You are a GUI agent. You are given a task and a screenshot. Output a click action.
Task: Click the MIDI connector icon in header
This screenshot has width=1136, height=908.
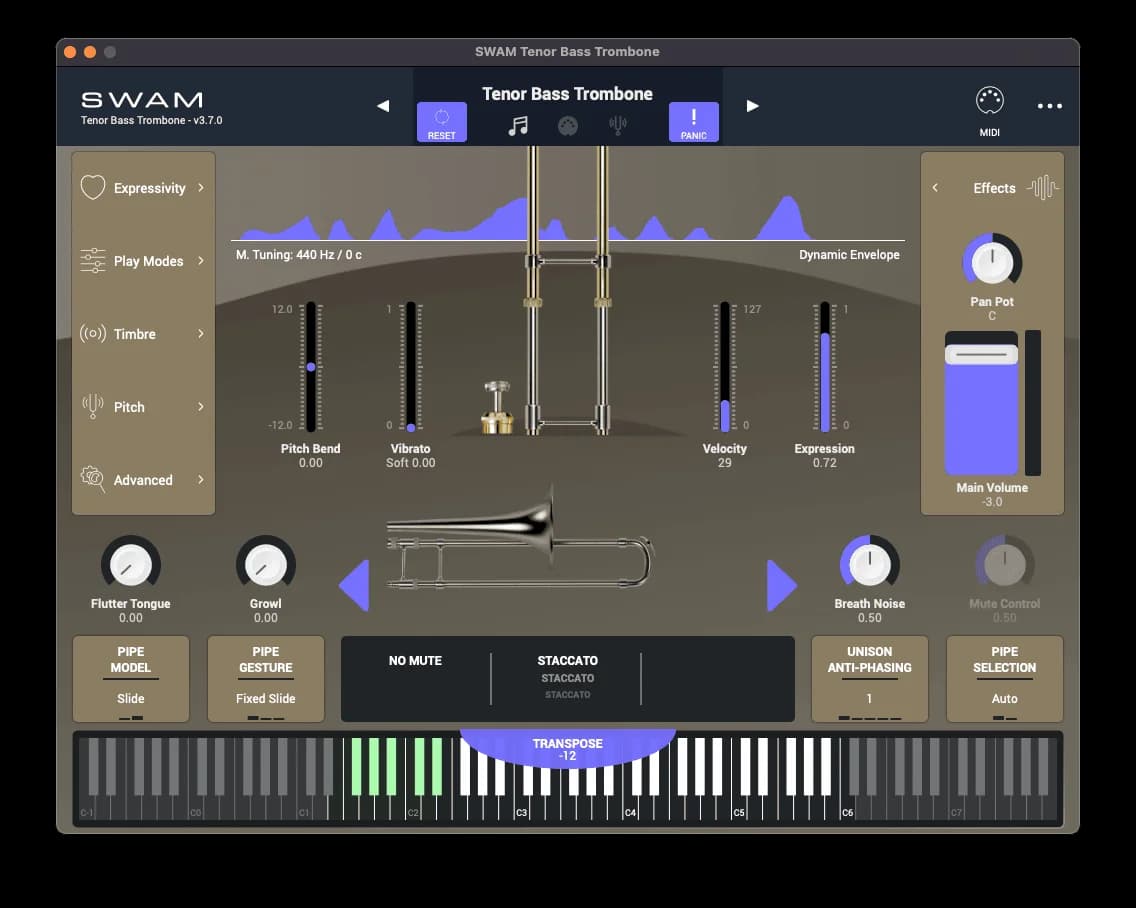click(568, 126)
